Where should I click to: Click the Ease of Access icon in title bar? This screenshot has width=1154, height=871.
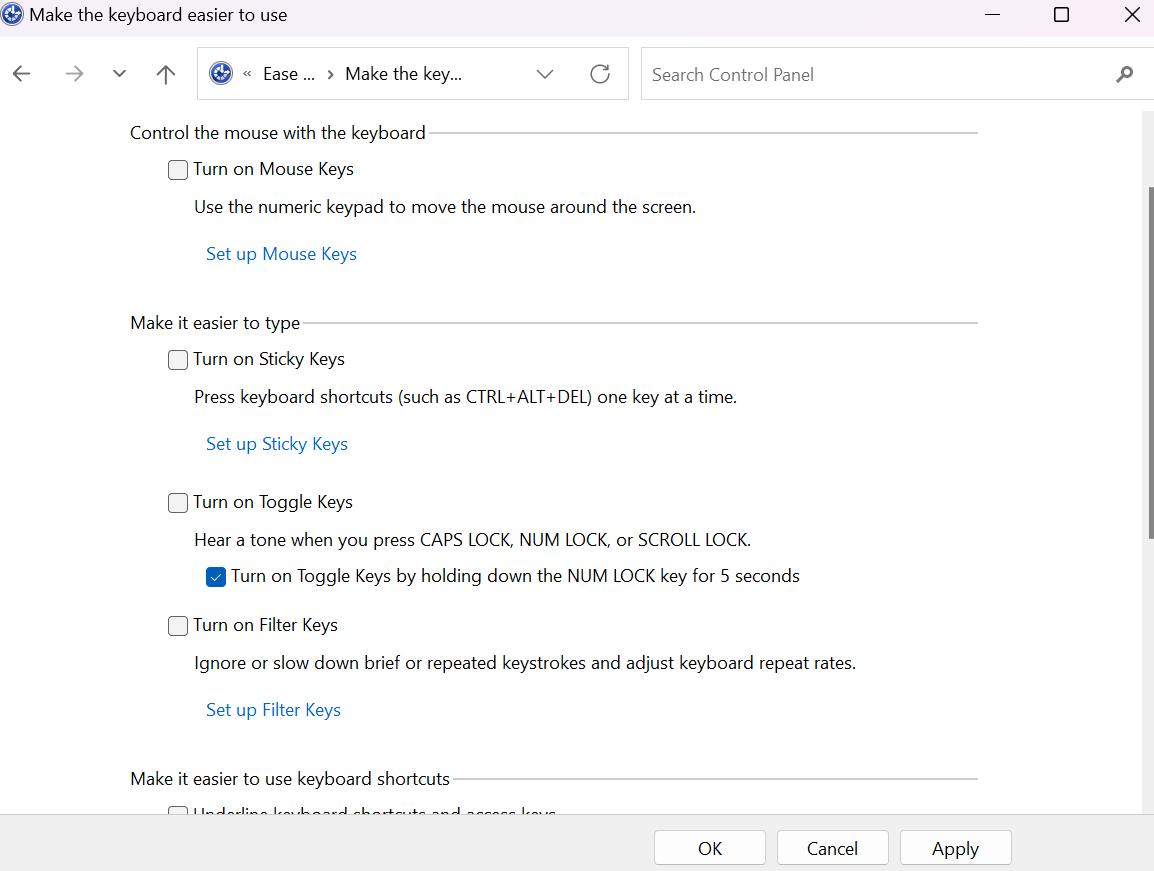[12, 15]
